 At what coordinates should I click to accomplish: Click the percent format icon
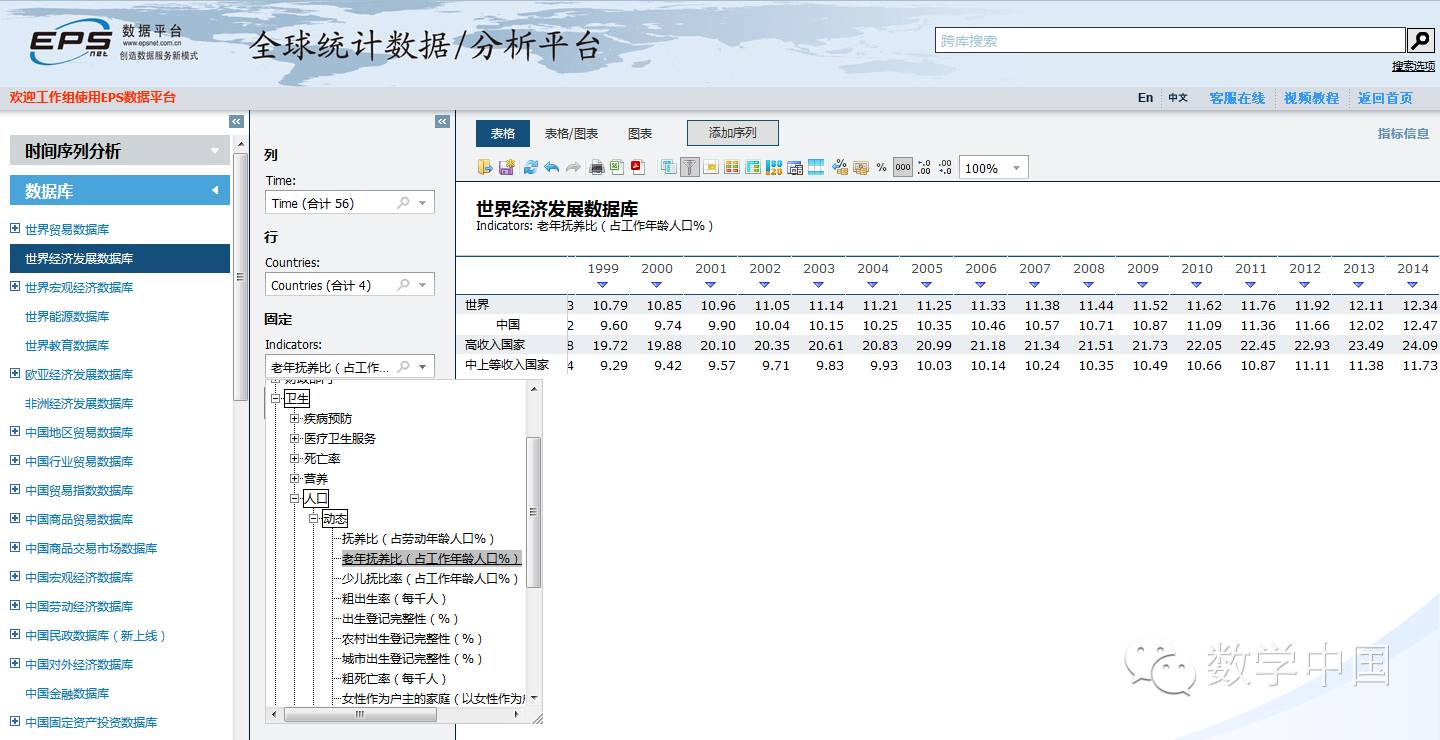coord(881,167)
